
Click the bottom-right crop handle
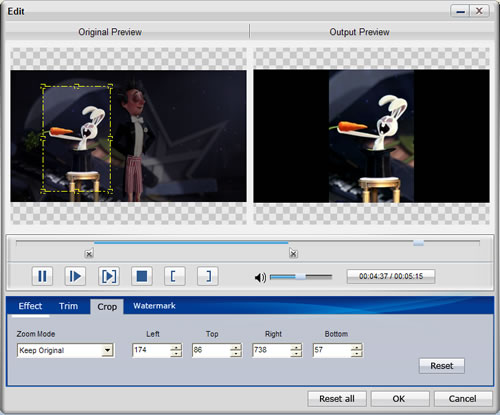[x=110, y=191]
